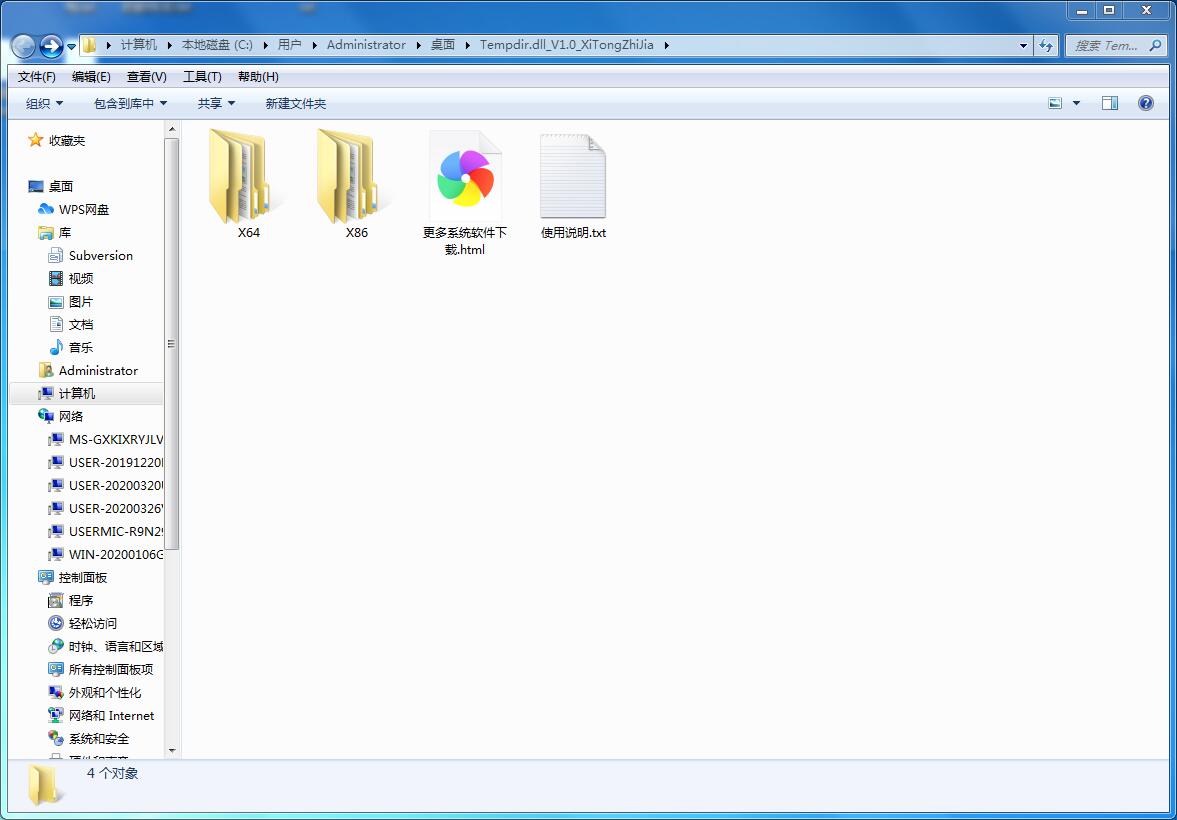
Task: Click the sidebar scroll down arrow
Action: [172, 750]
